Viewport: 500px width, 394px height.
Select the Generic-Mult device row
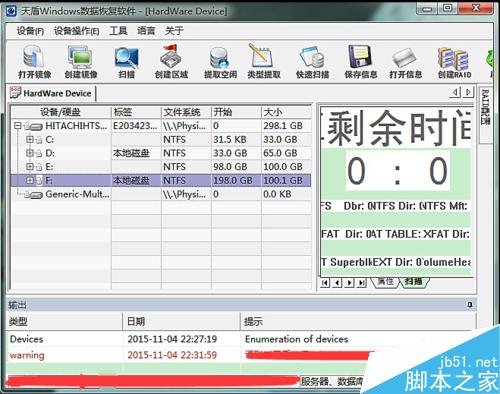click(x=161, y=194)
